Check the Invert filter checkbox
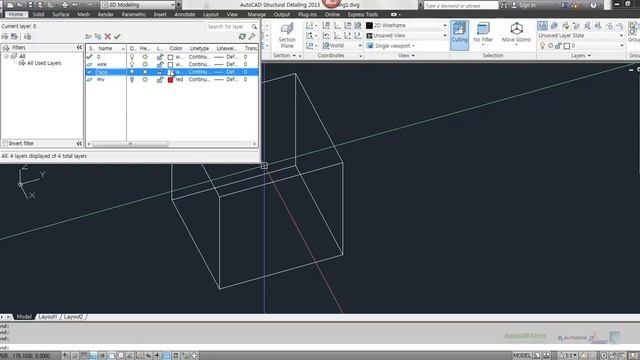This screenshot has width=640, height=360. click(x=5, y=144)
